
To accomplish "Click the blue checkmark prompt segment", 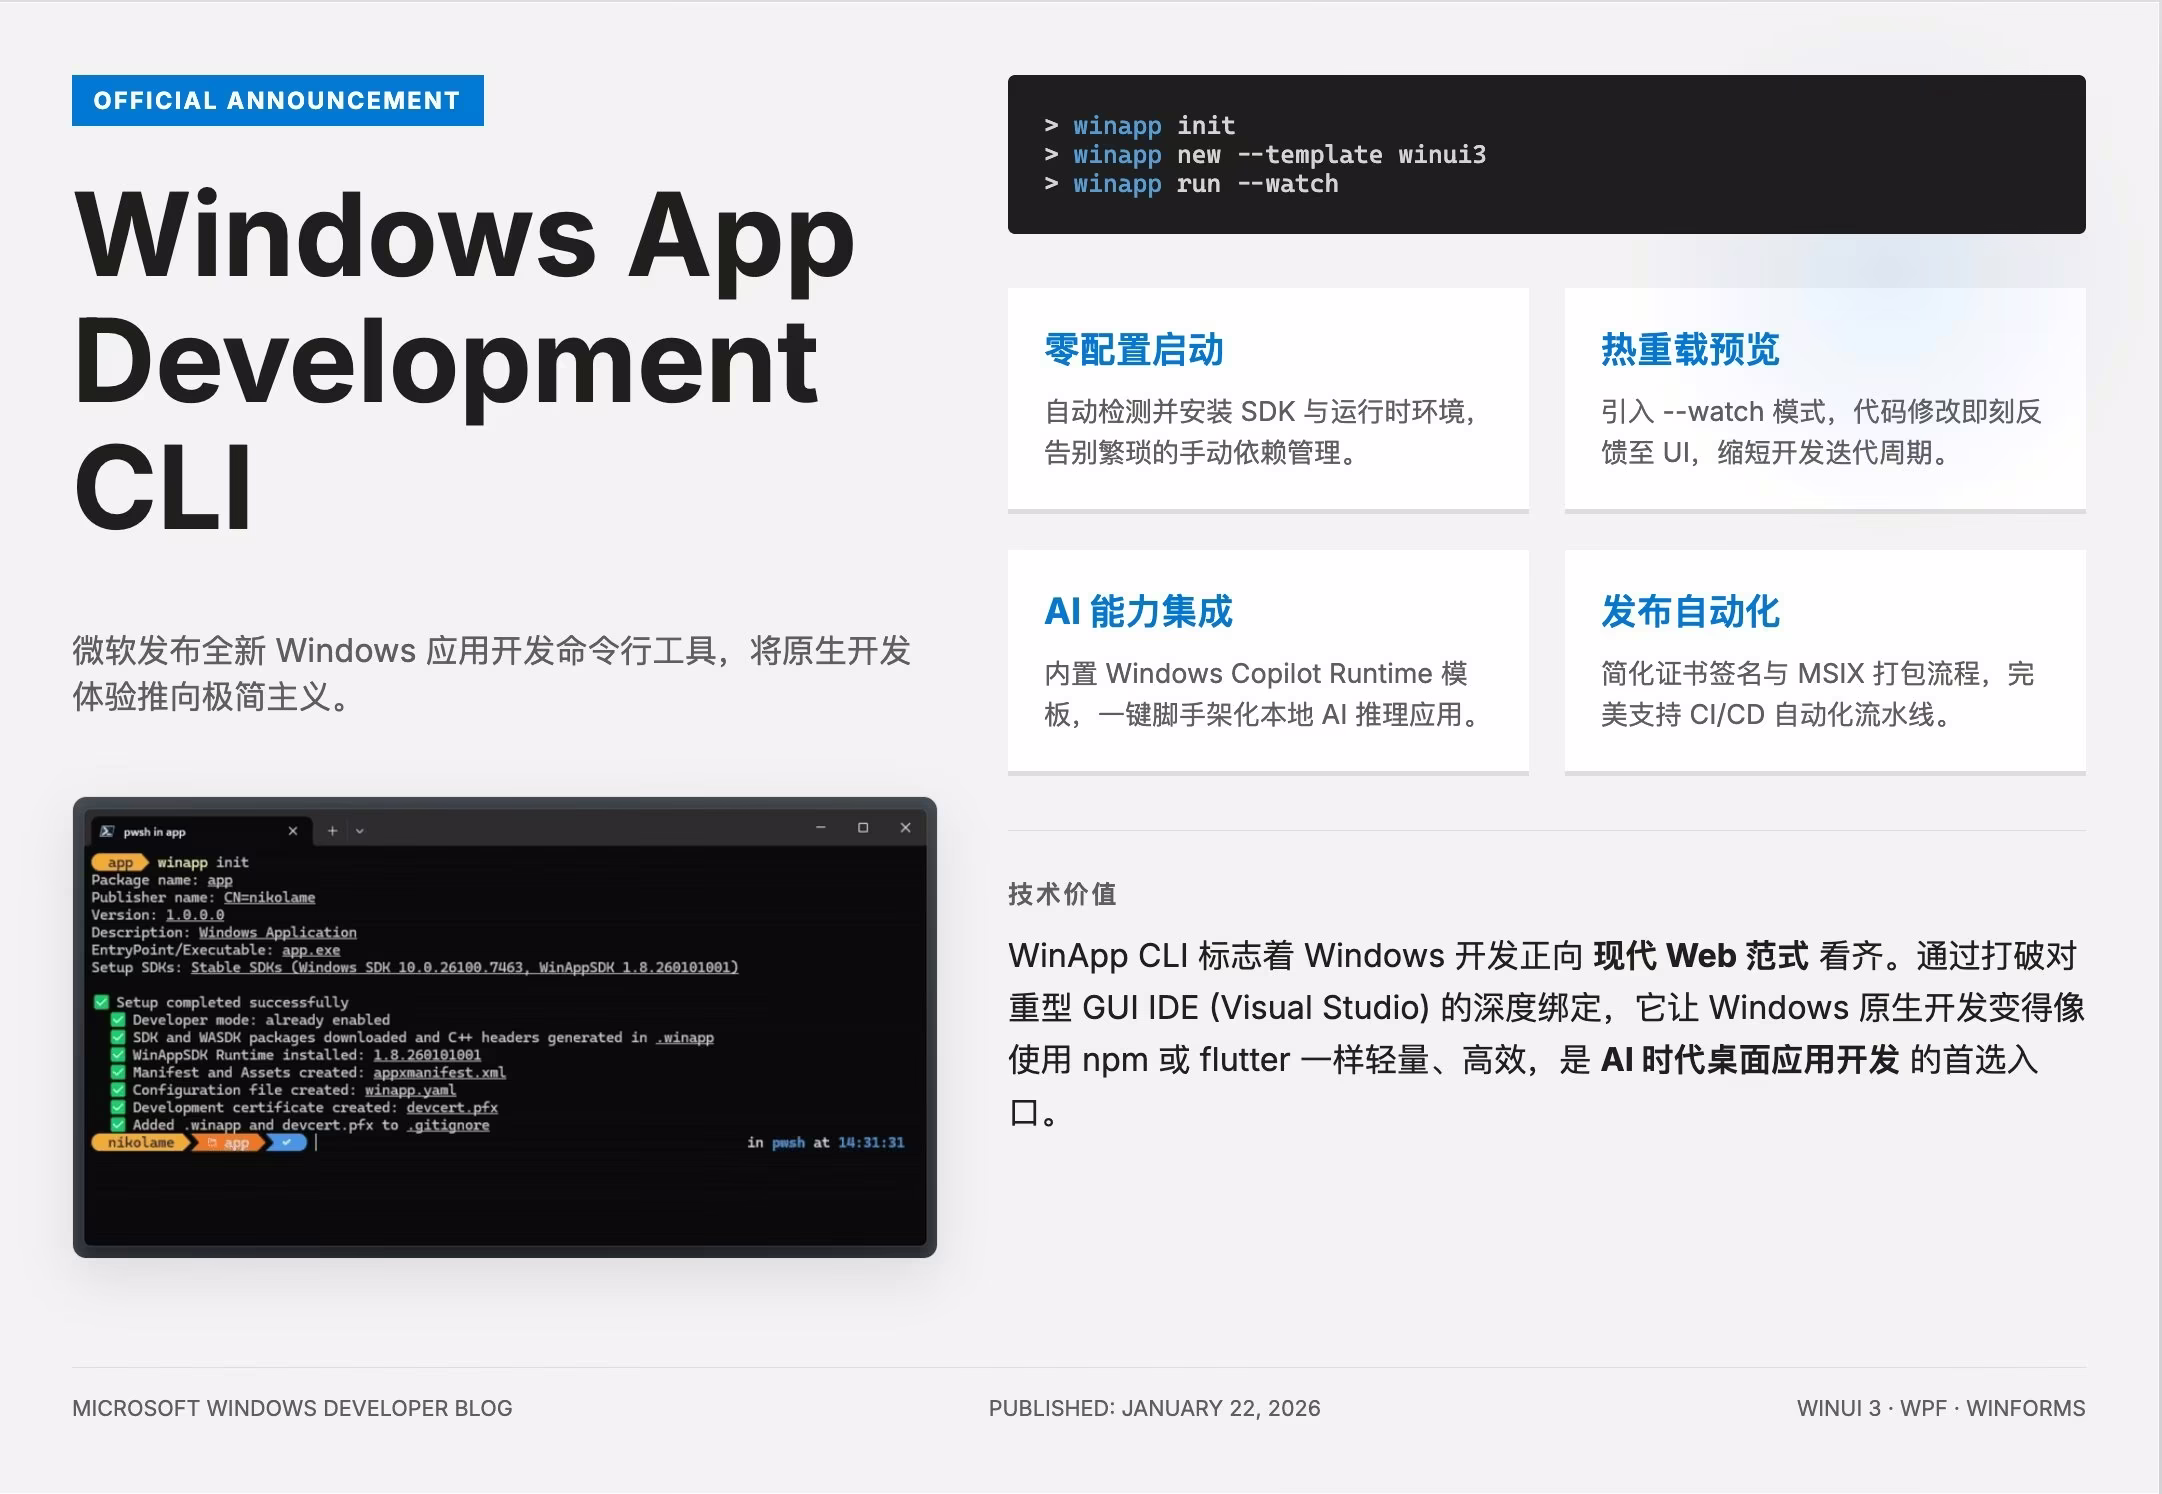I will tap(287, 1142).
